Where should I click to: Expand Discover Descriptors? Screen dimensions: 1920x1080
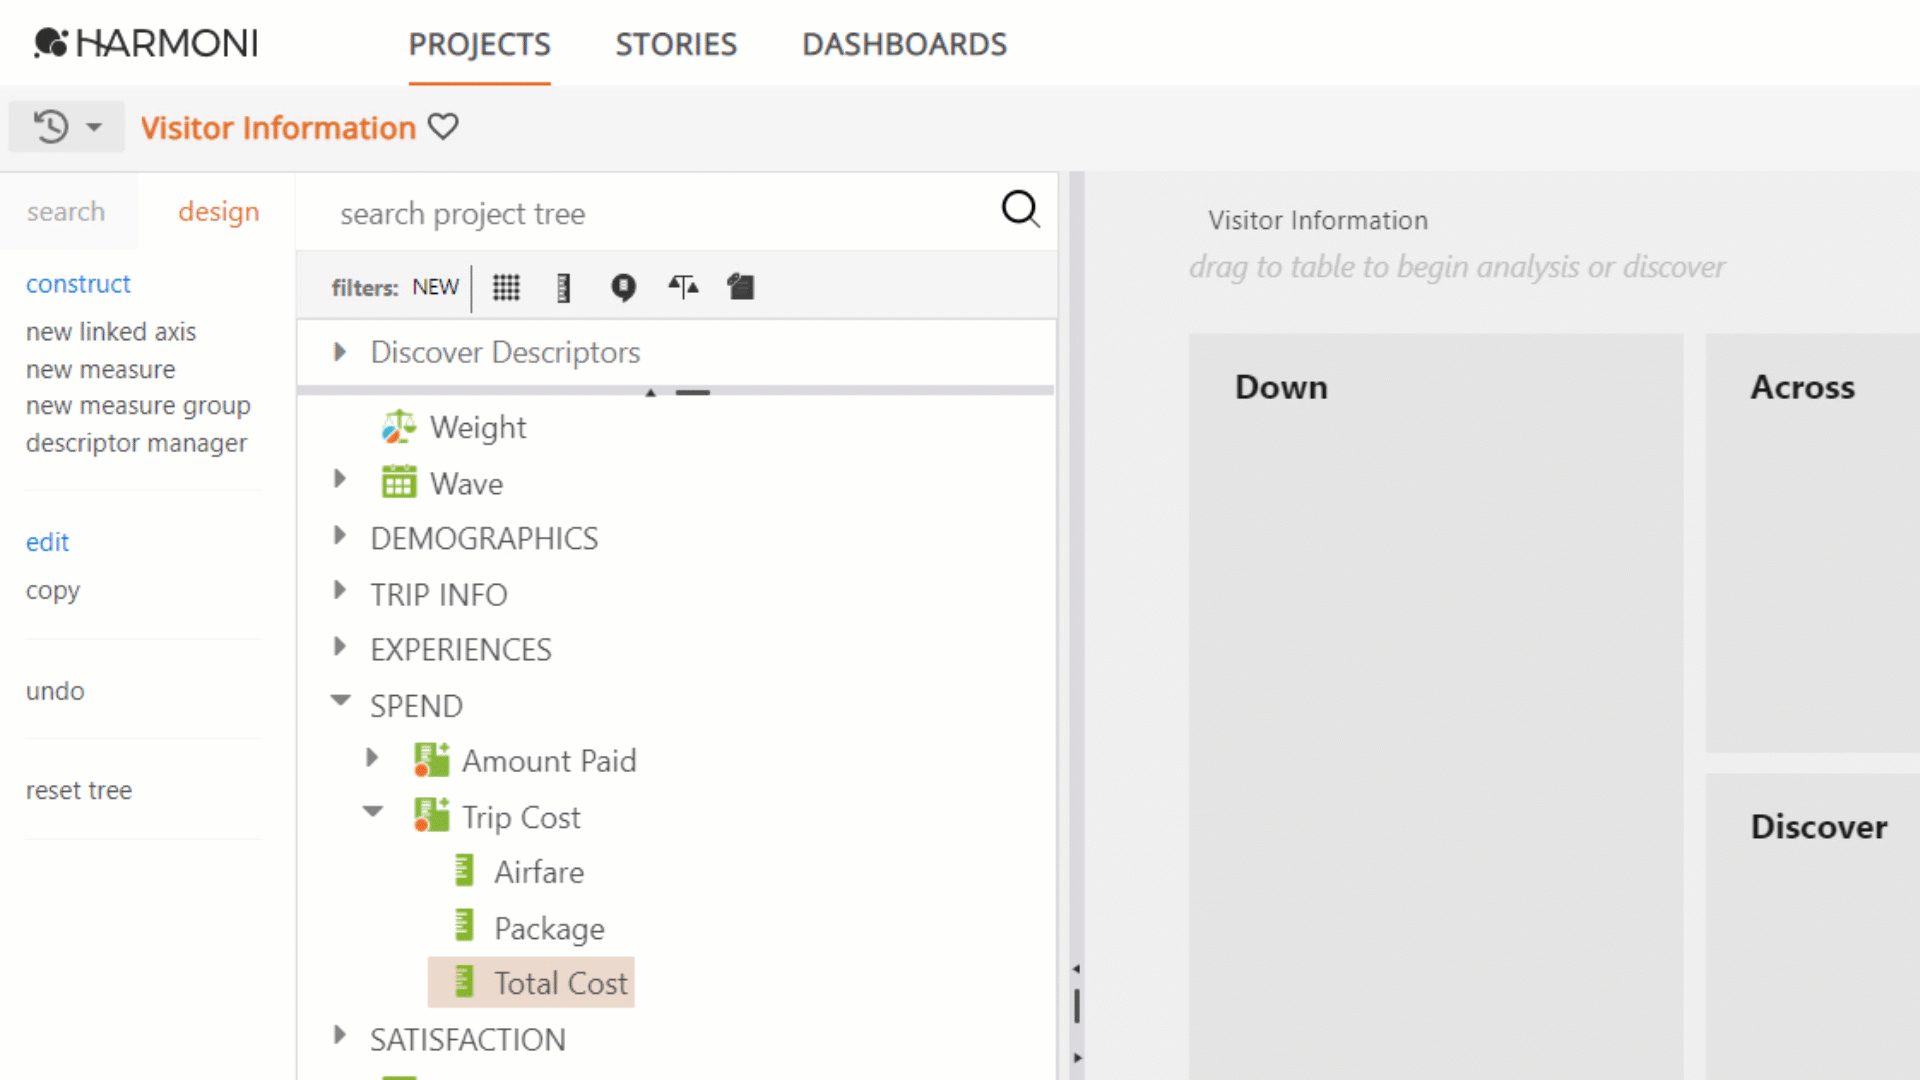click(x=340, y=352)
